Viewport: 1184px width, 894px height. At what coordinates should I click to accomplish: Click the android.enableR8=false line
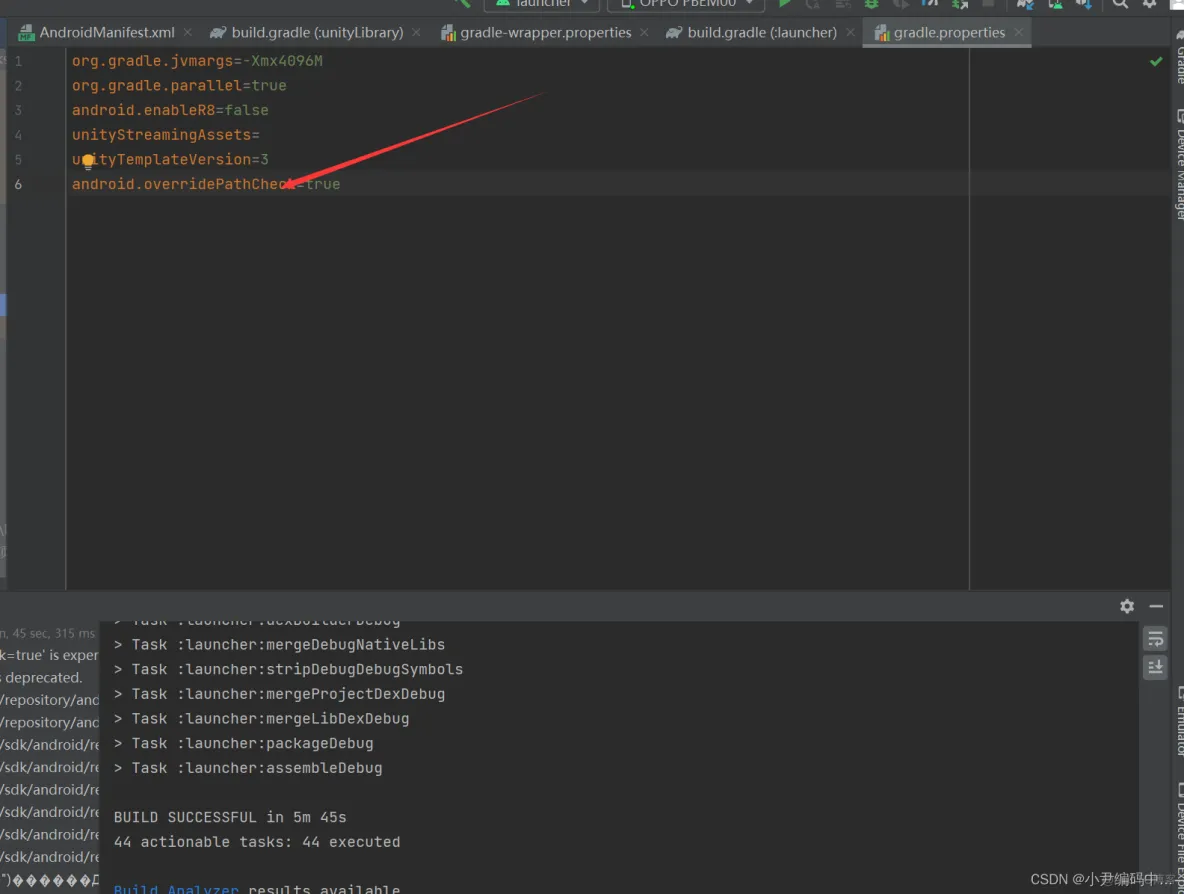(170, 110)
